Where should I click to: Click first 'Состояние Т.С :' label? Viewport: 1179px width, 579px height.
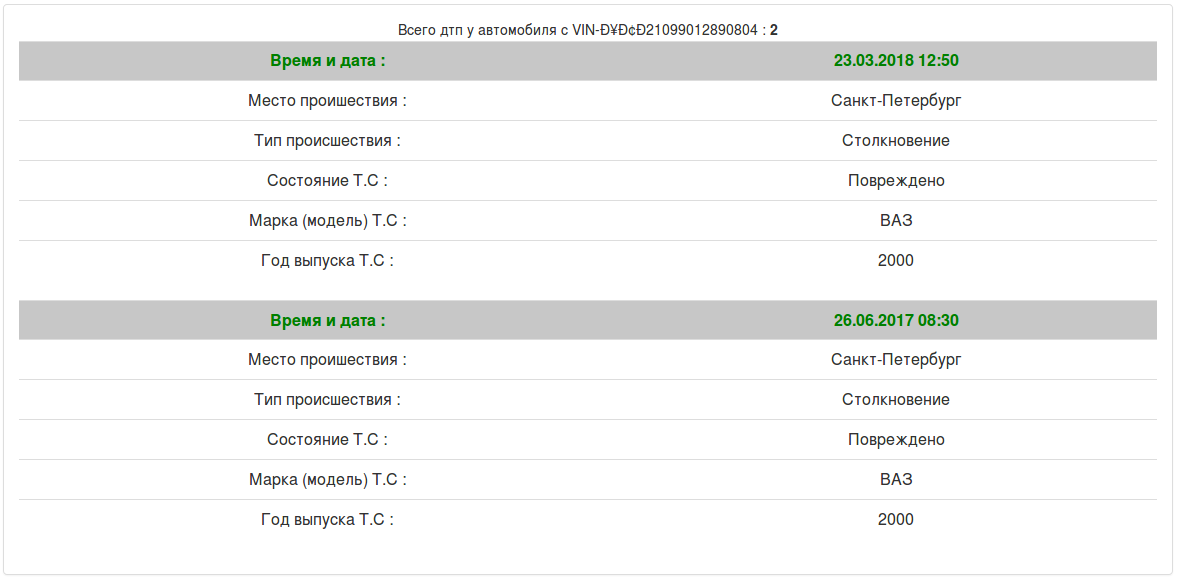[328, 180]
